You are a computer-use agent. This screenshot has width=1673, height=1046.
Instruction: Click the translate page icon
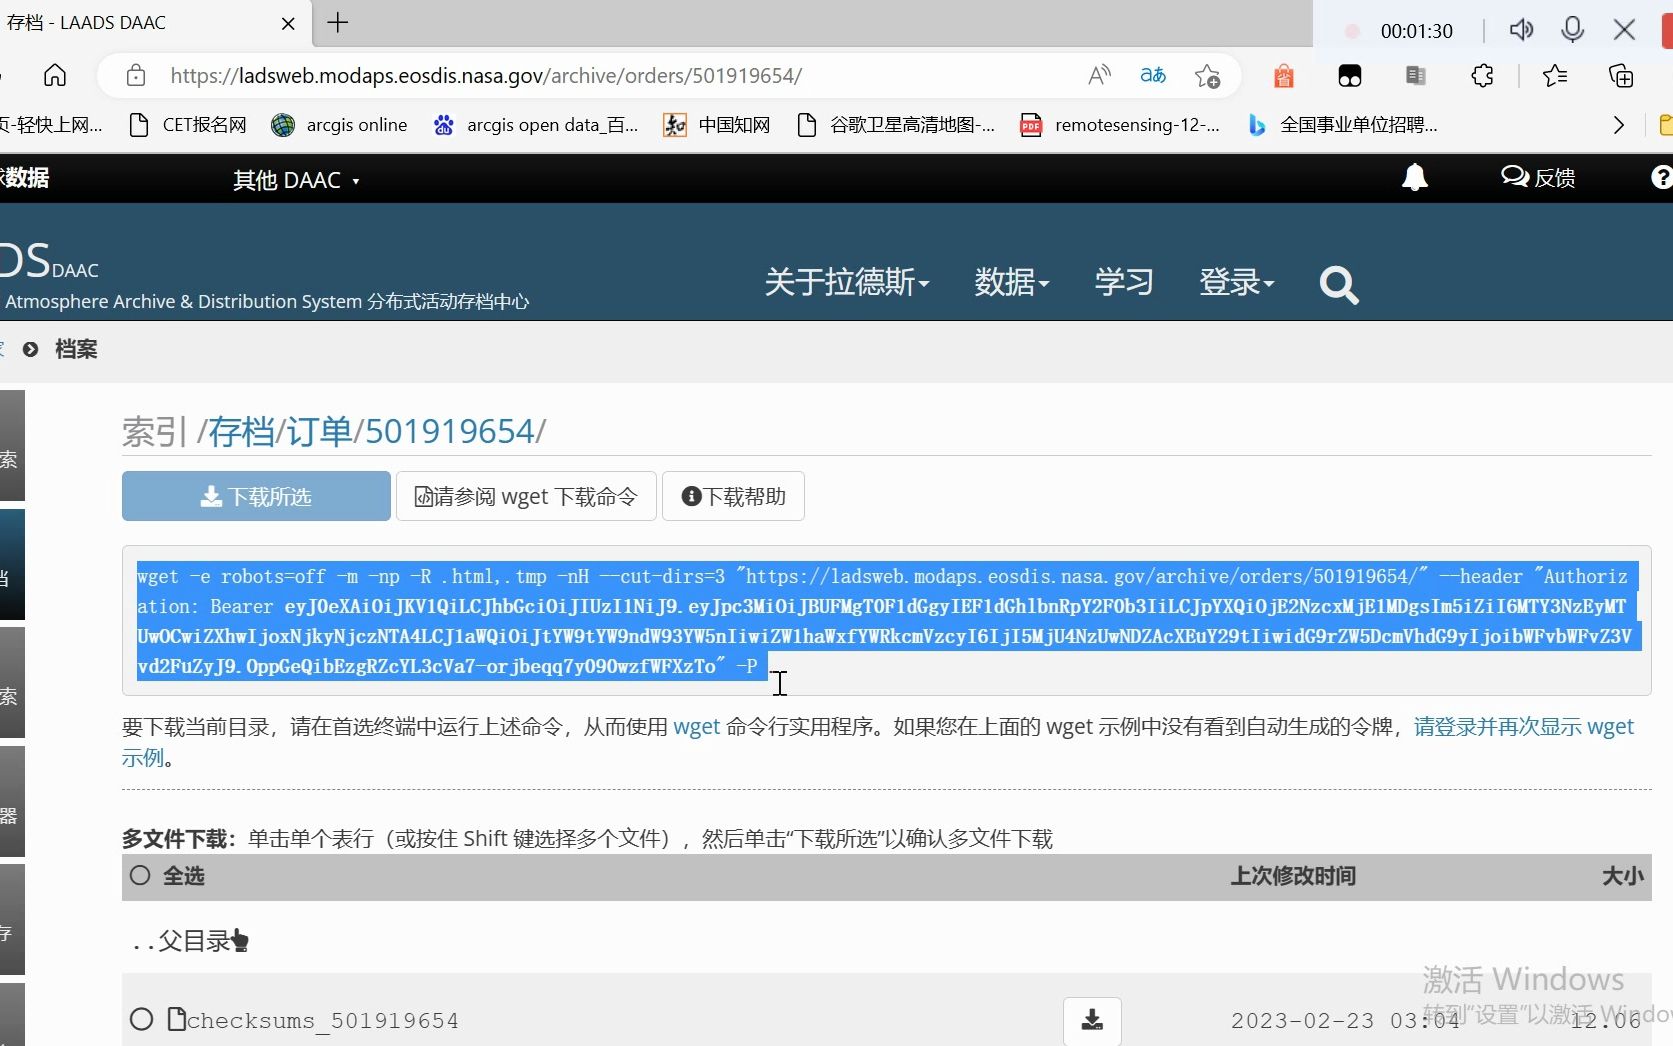[1153, 75]
